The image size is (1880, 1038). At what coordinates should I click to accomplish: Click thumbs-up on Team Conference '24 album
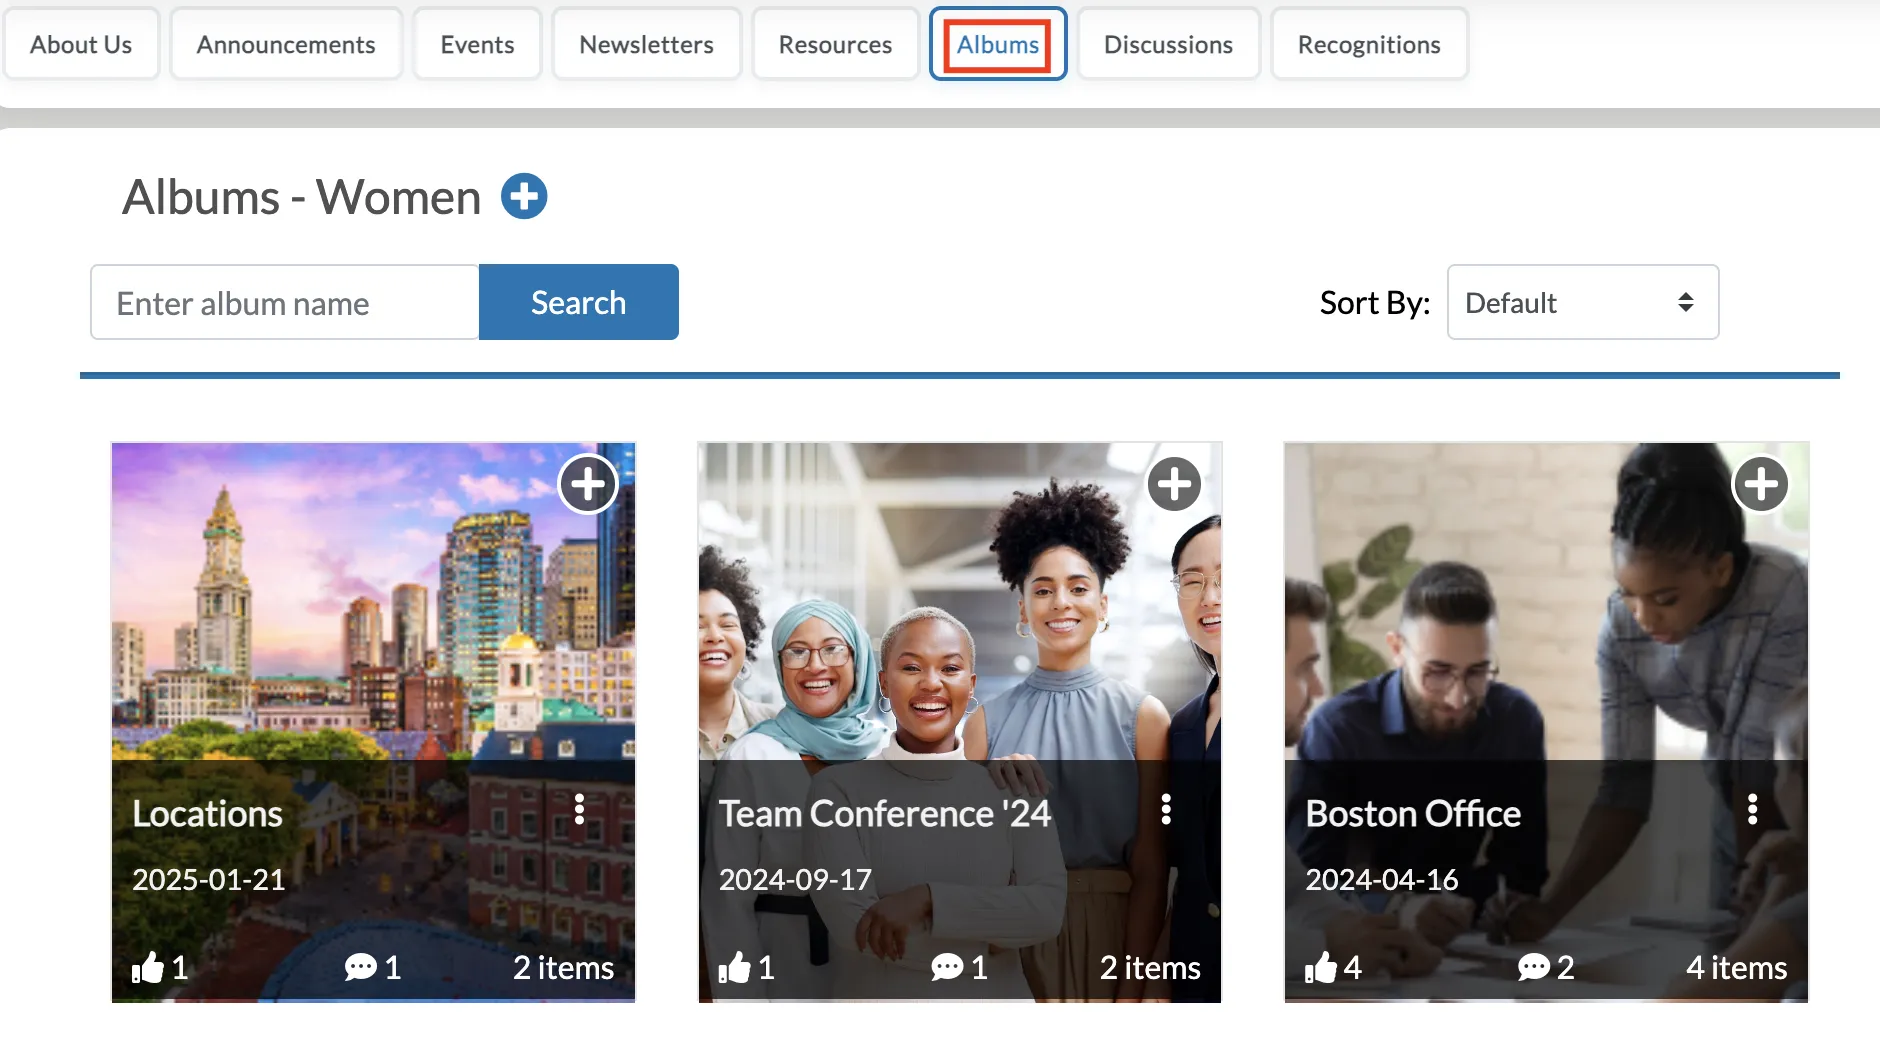point(735,967)
